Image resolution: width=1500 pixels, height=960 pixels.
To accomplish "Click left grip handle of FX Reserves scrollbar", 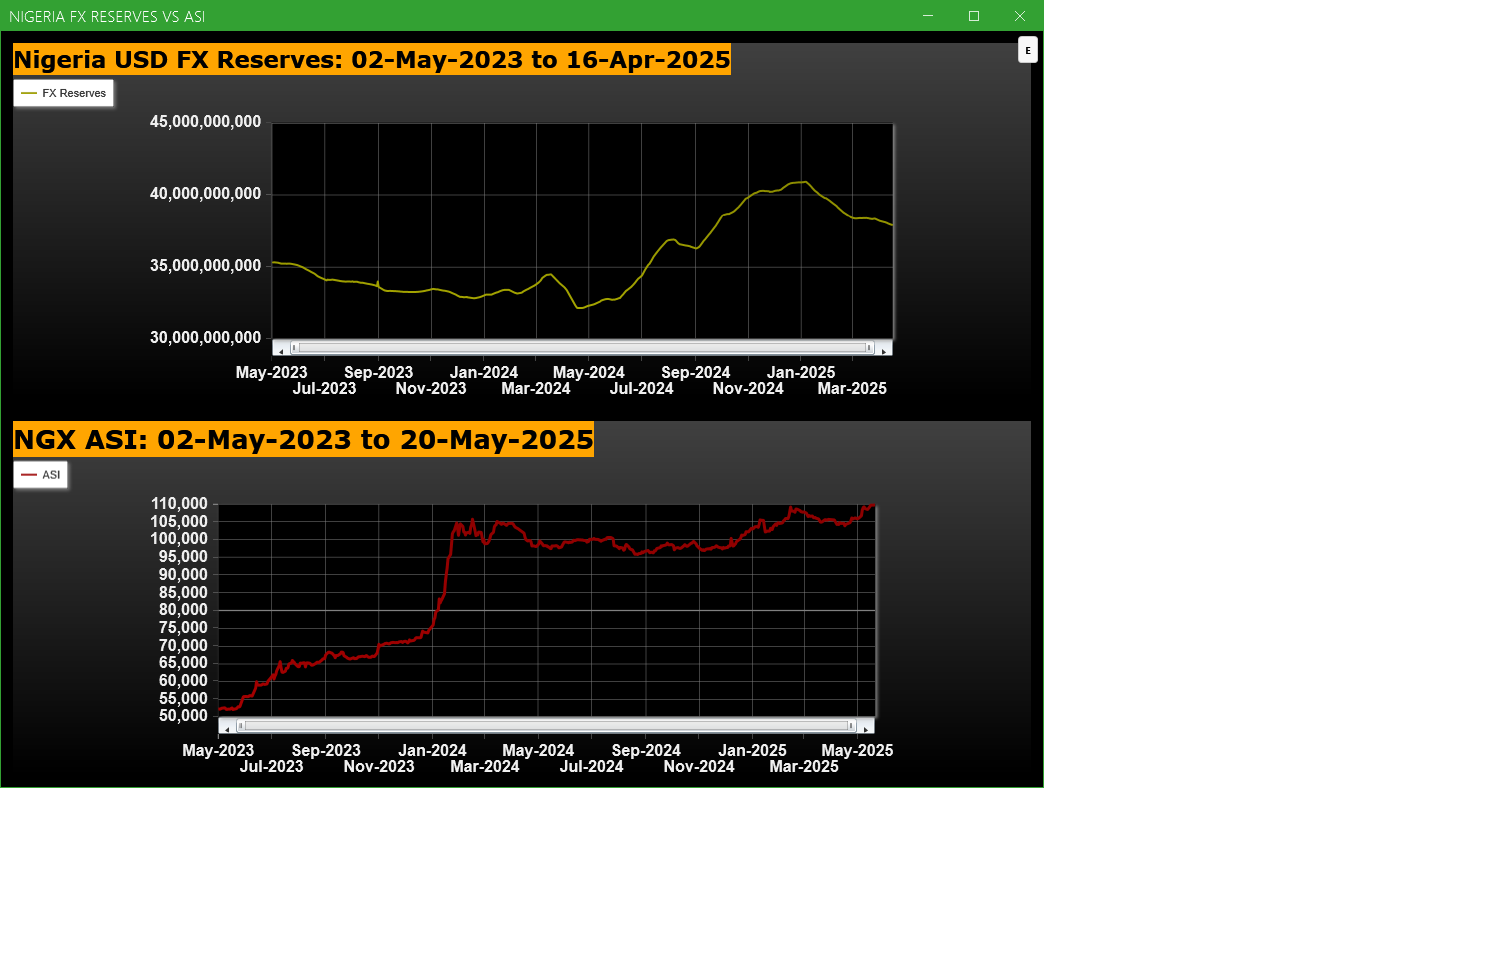I will [294, 348].
